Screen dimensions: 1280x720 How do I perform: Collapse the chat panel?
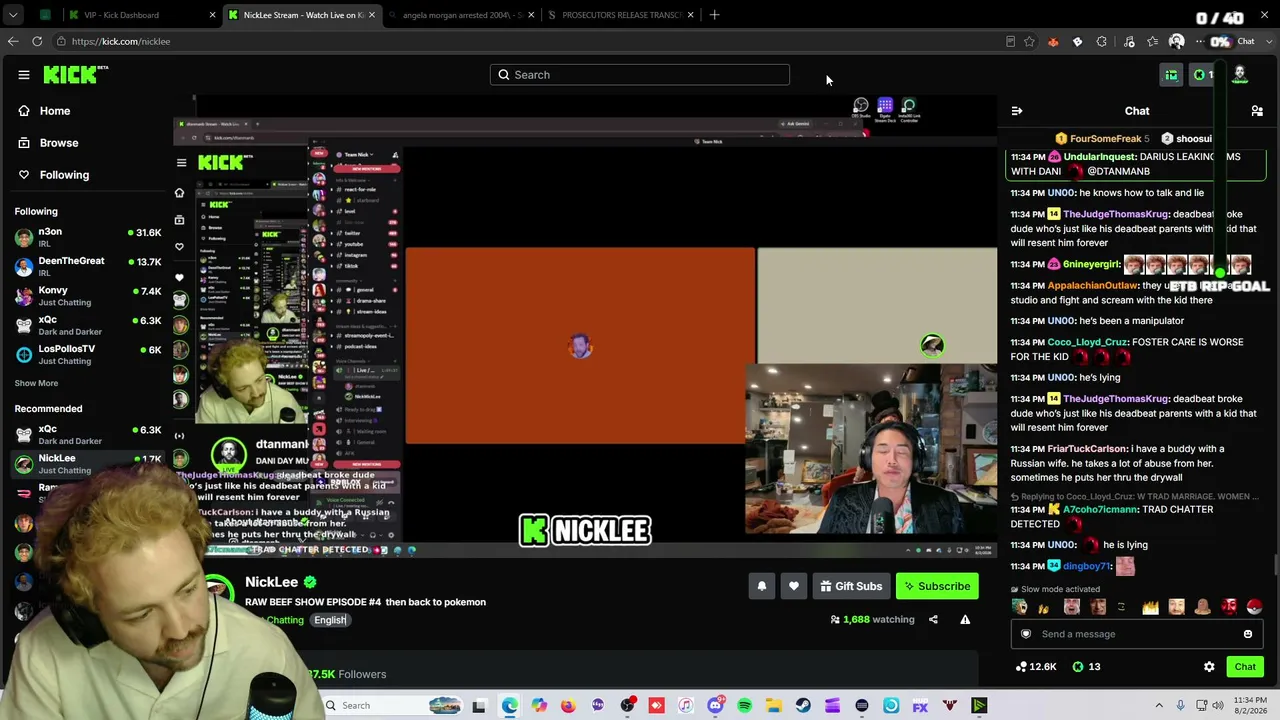1017,111
